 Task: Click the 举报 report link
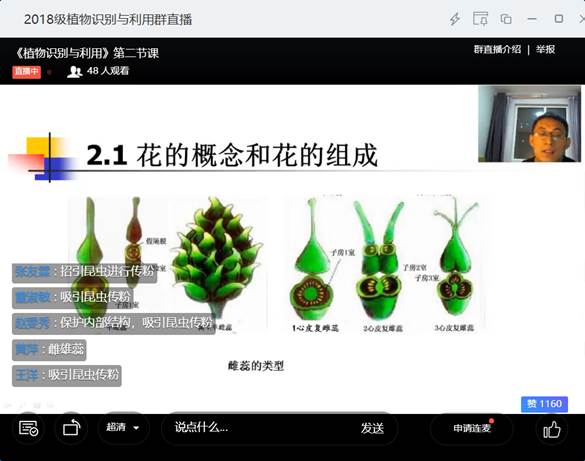pyautogui.click(x=545, y=50)
